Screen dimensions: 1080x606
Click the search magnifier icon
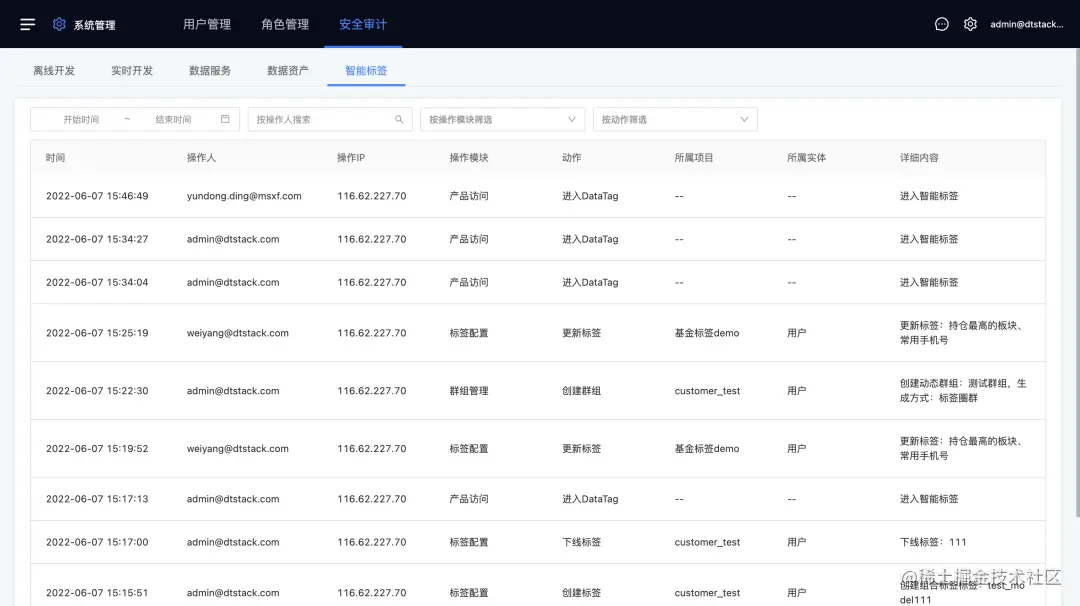point(399,119)
